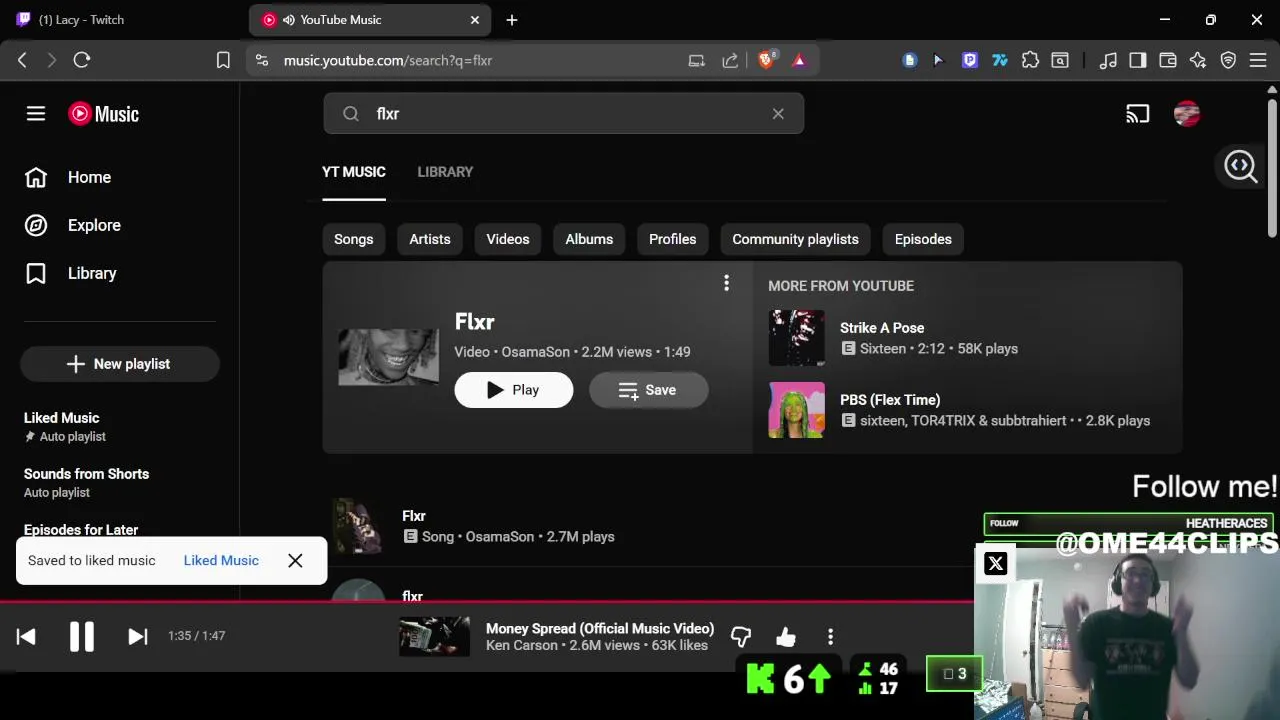Open the hamburger guide menu
1280x720 pixels.
[x=36, y=114]
